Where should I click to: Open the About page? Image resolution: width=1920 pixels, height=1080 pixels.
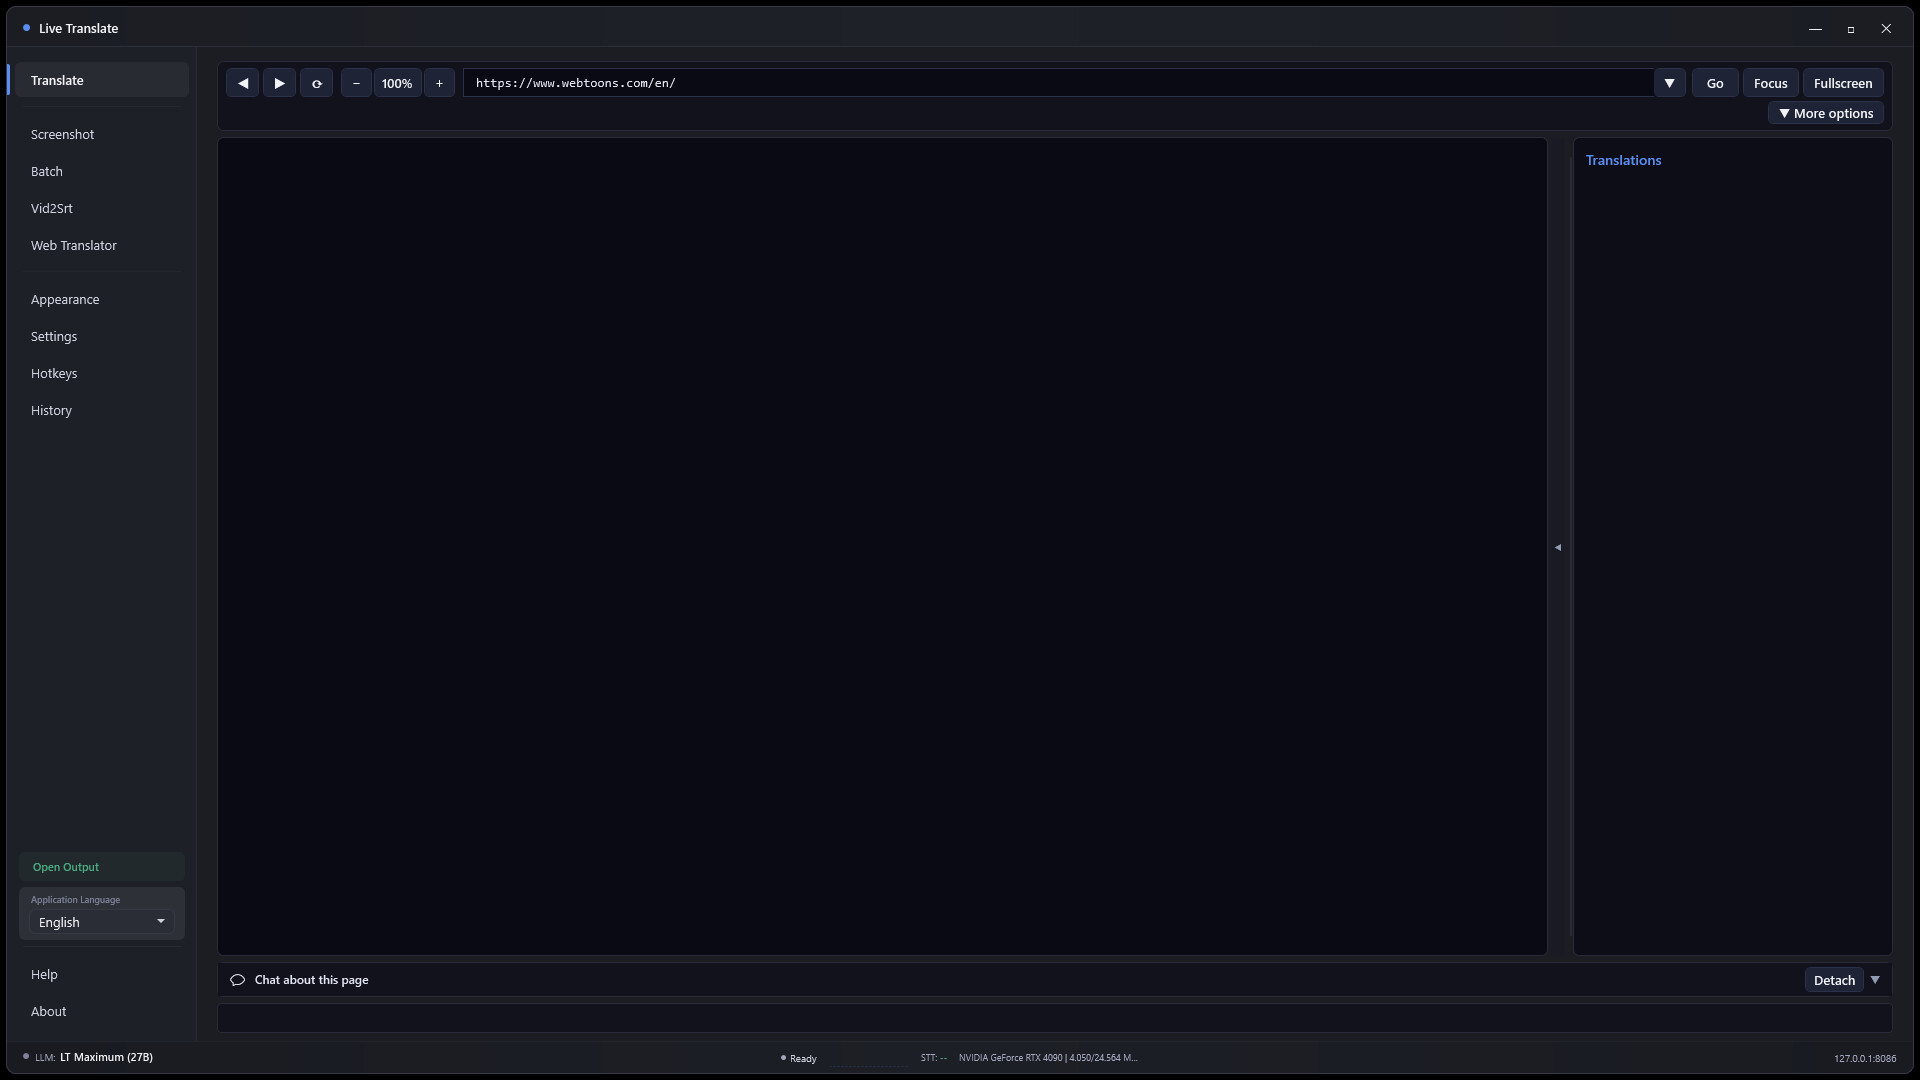tap(102, 1011)
